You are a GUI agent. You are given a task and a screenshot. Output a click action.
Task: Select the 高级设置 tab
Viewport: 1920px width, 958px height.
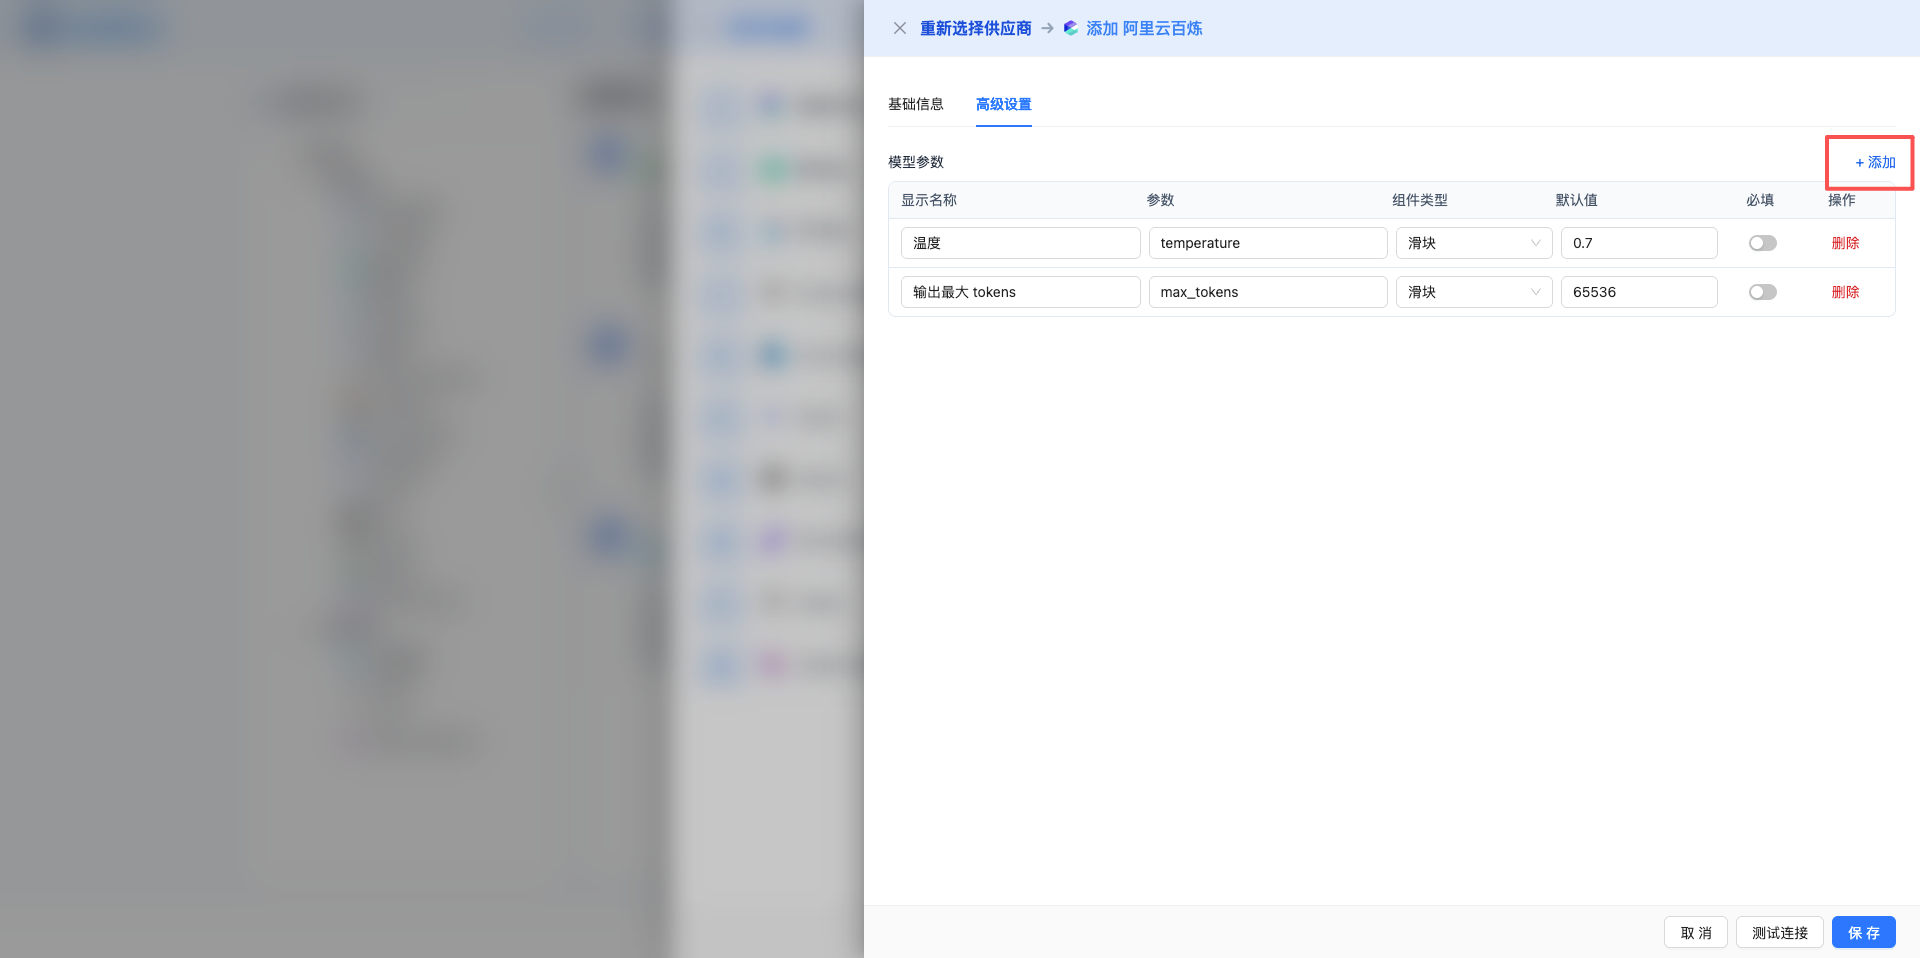pyautogui.click(x=1003, y=104)
